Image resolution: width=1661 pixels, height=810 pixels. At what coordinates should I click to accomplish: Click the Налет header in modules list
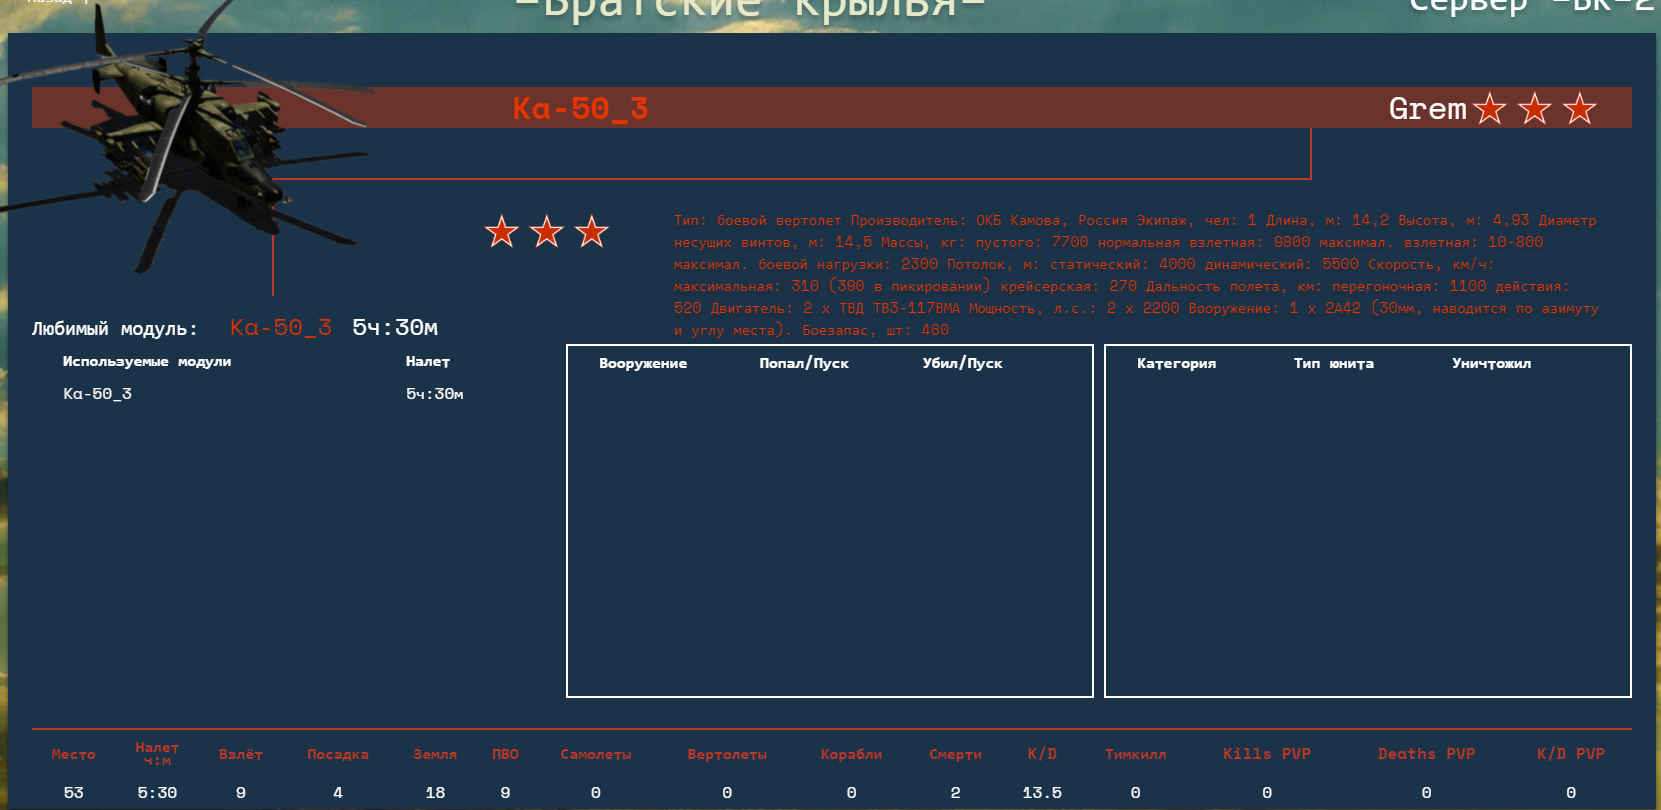click(x=428, y=362)
